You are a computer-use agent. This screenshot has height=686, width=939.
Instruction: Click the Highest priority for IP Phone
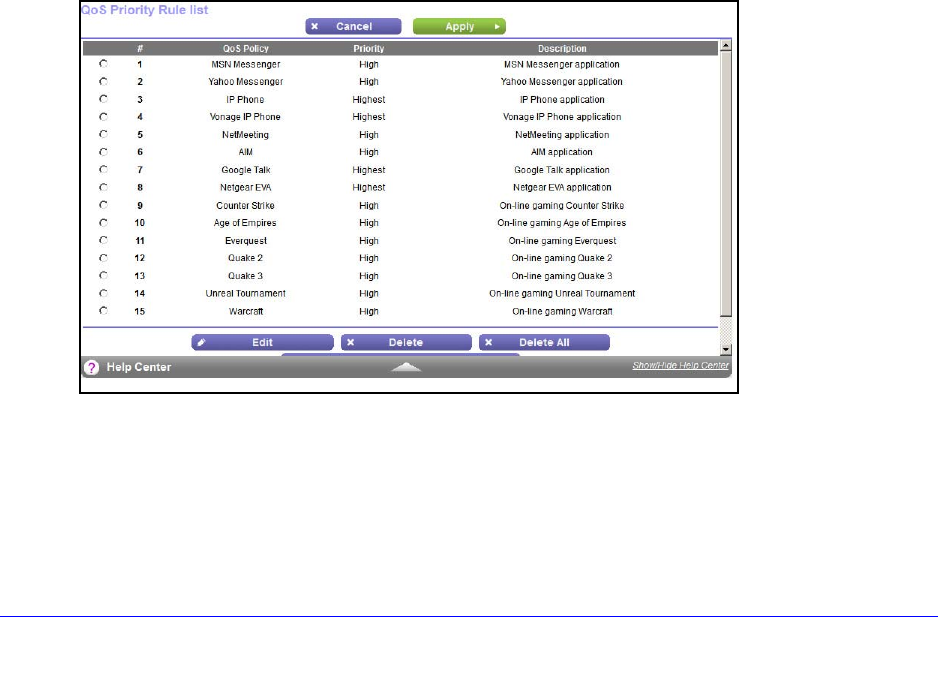pos(369,99)
